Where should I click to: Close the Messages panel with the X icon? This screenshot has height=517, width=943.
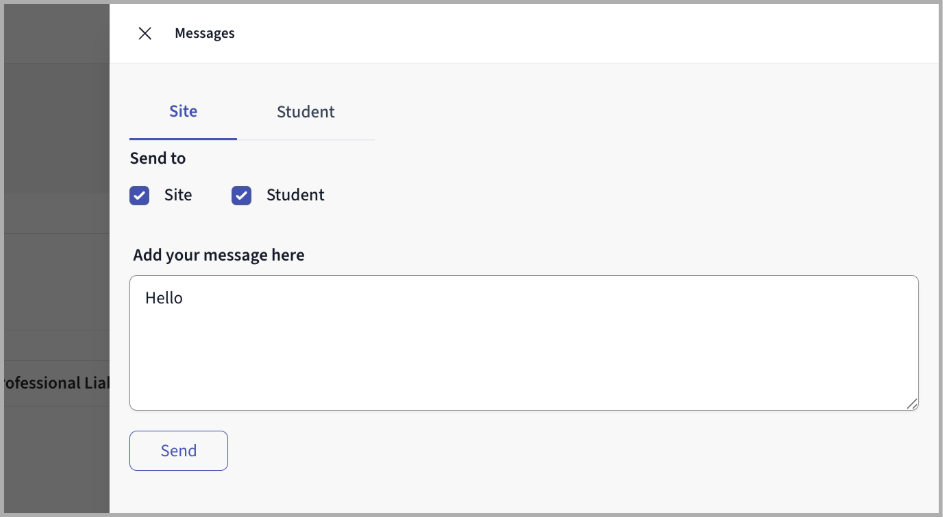[145, 33]
